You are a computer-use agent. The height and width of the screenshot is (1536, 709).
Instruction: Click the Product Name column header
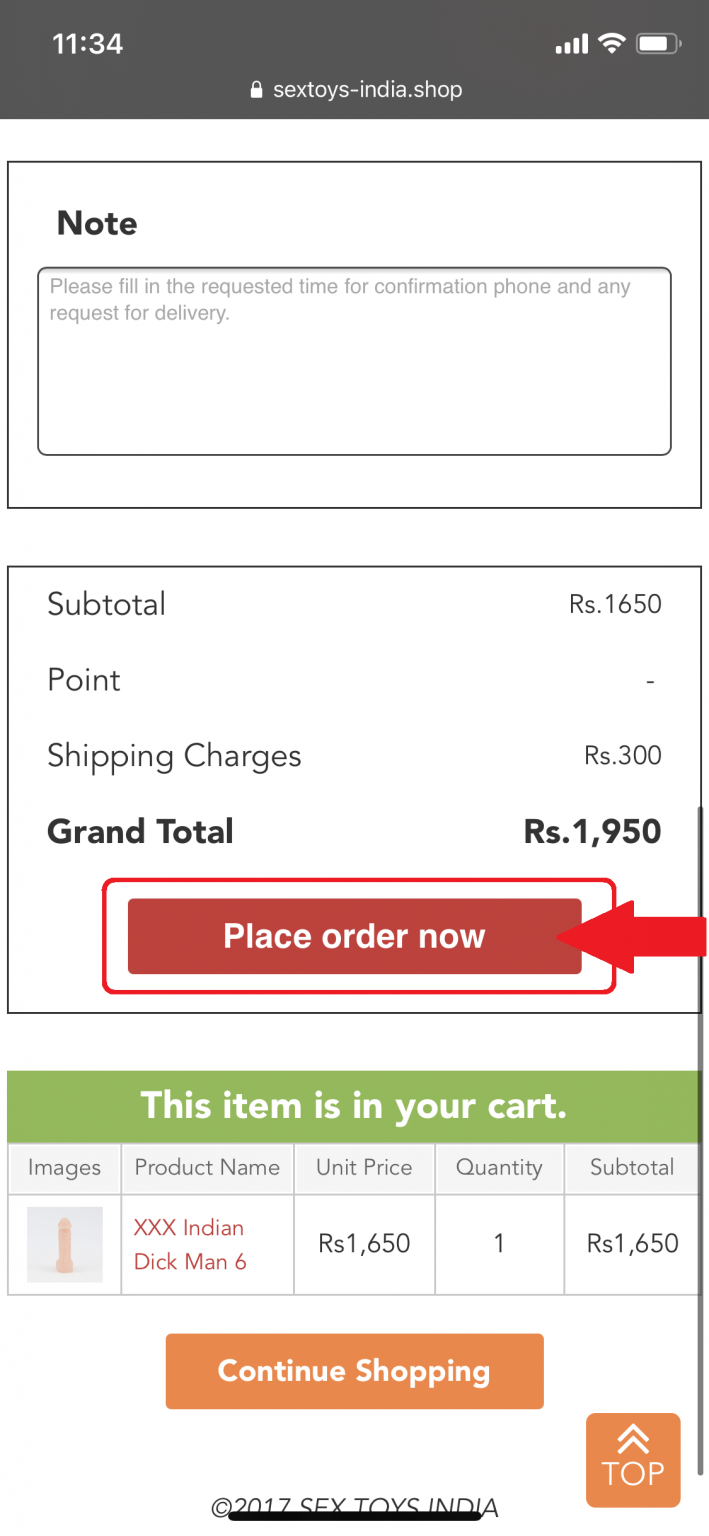[207, 1167]
